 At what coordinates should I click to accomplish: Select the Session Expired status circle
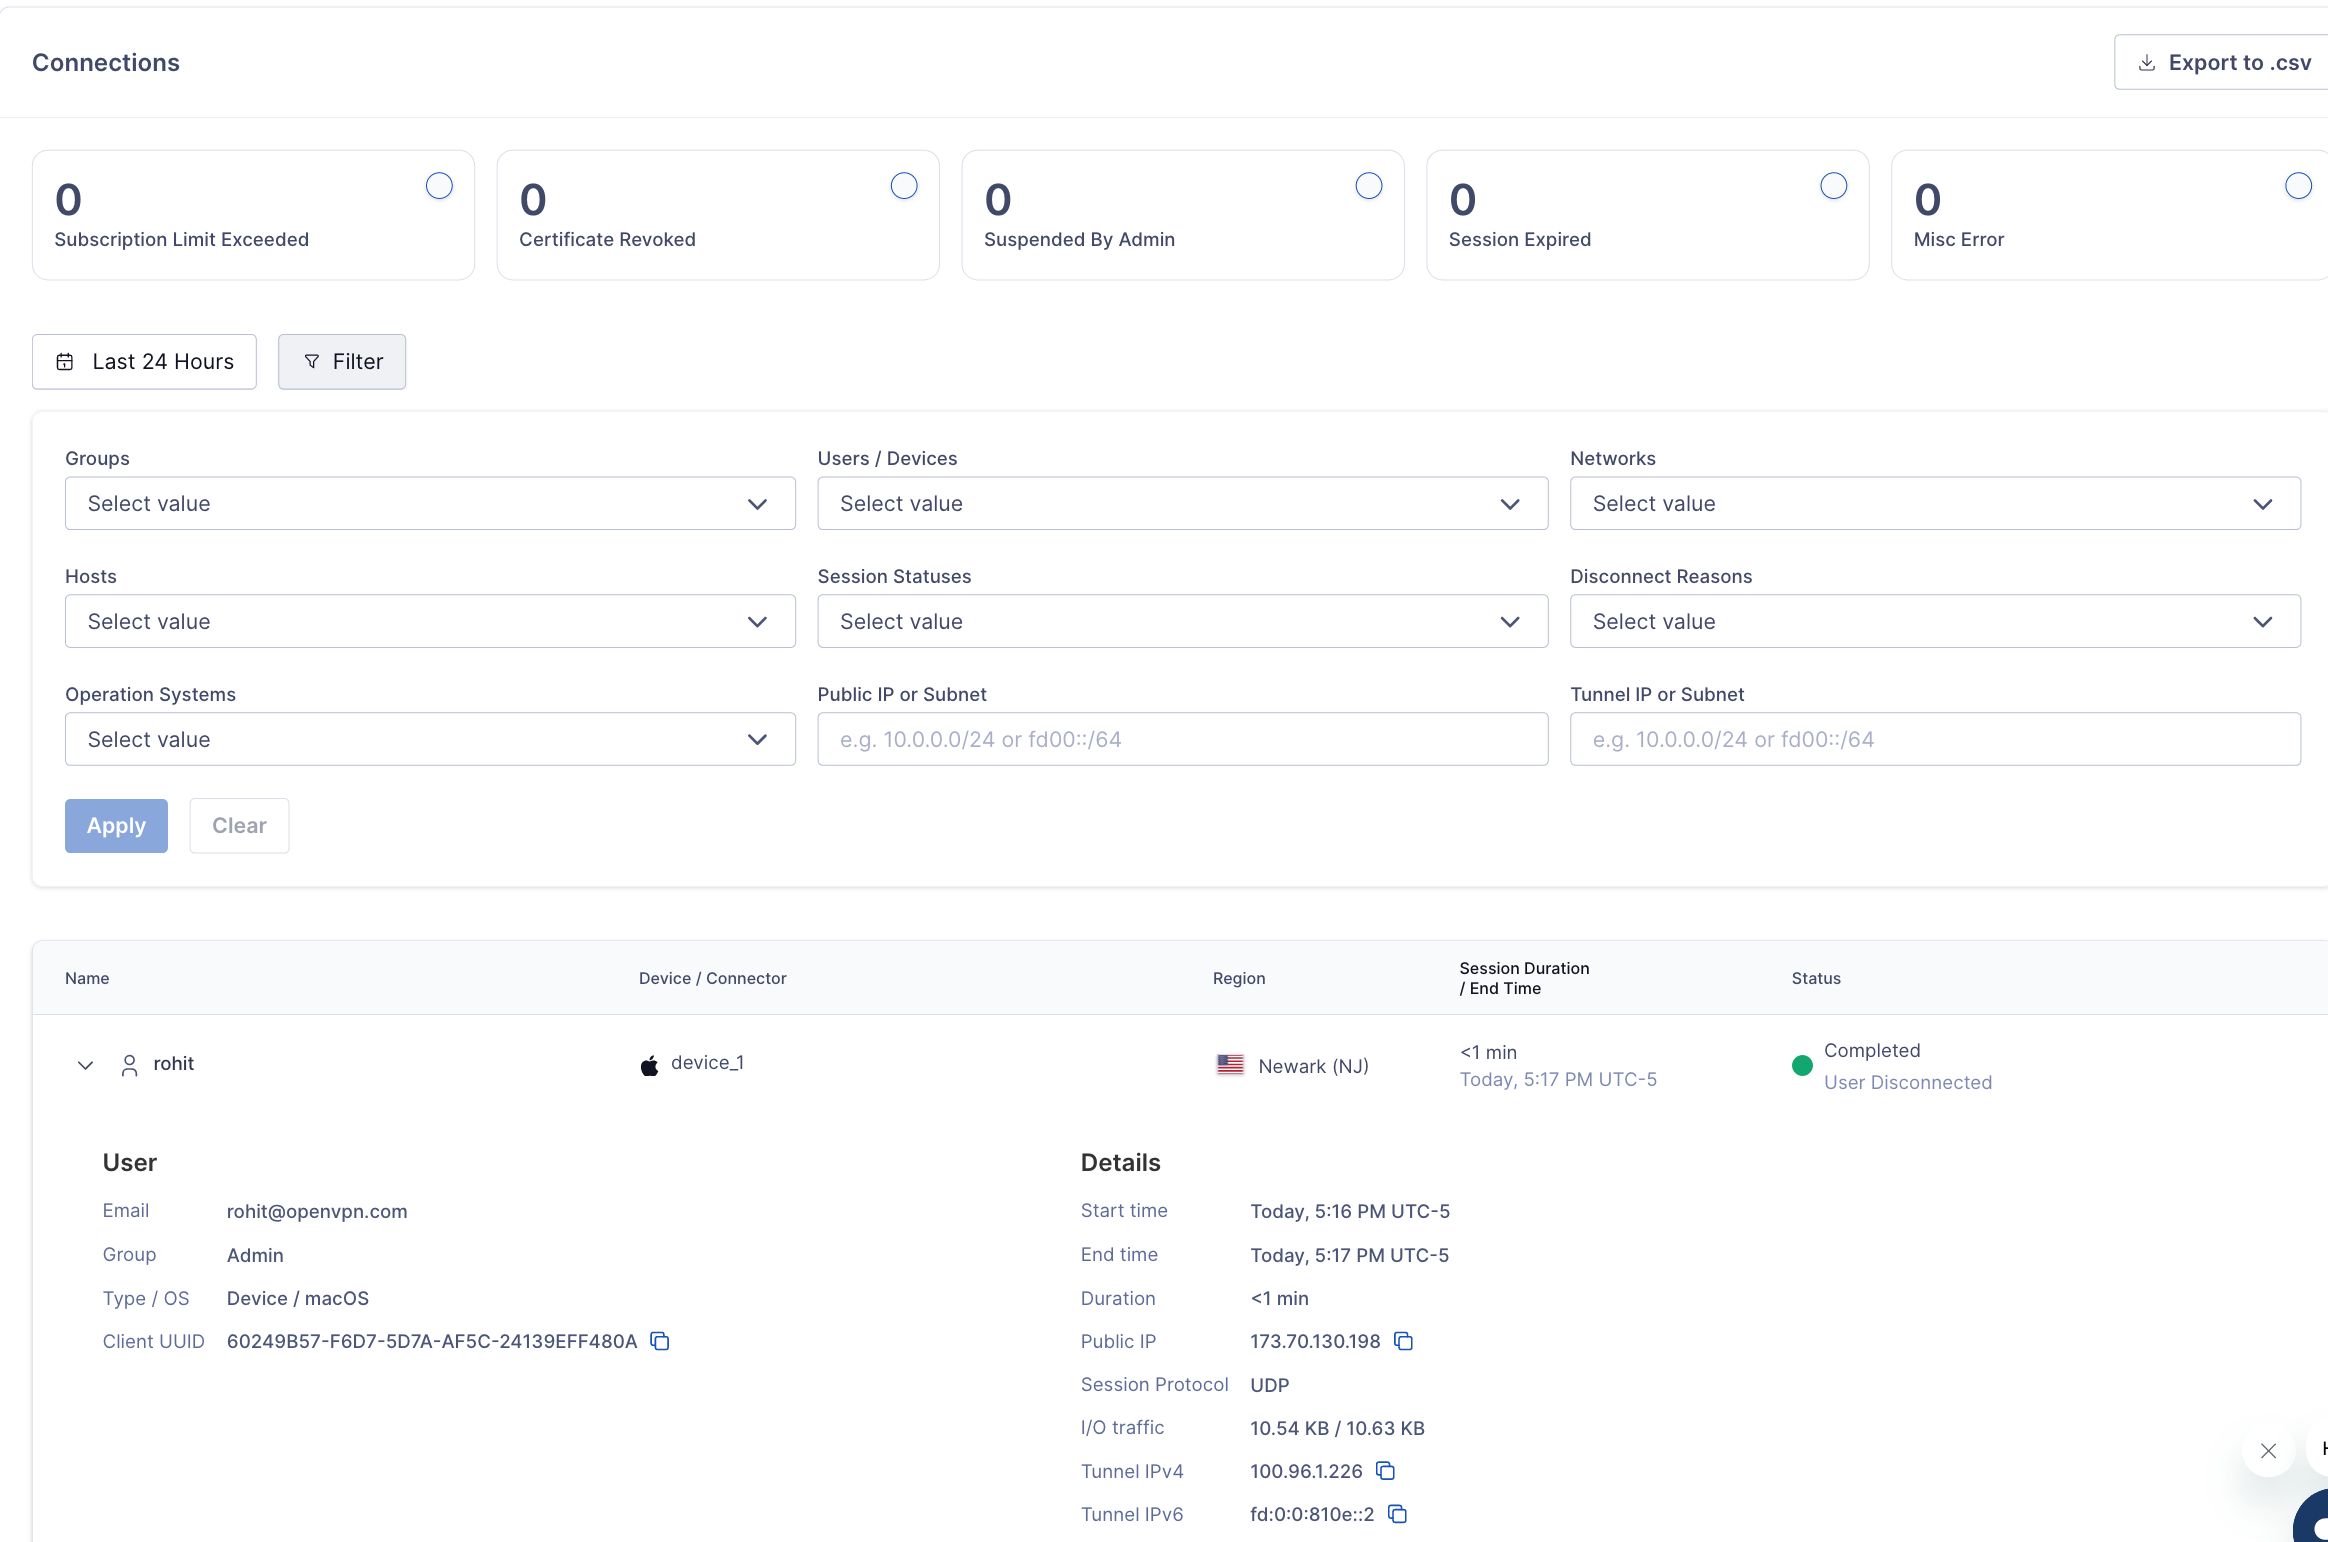coord(1833,185)
